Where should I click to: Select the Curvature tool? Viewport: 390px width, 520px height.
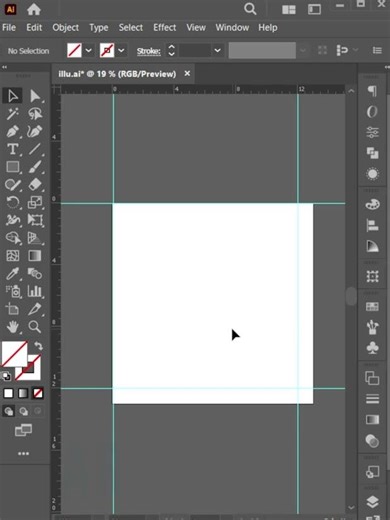(x=35, y=131)
